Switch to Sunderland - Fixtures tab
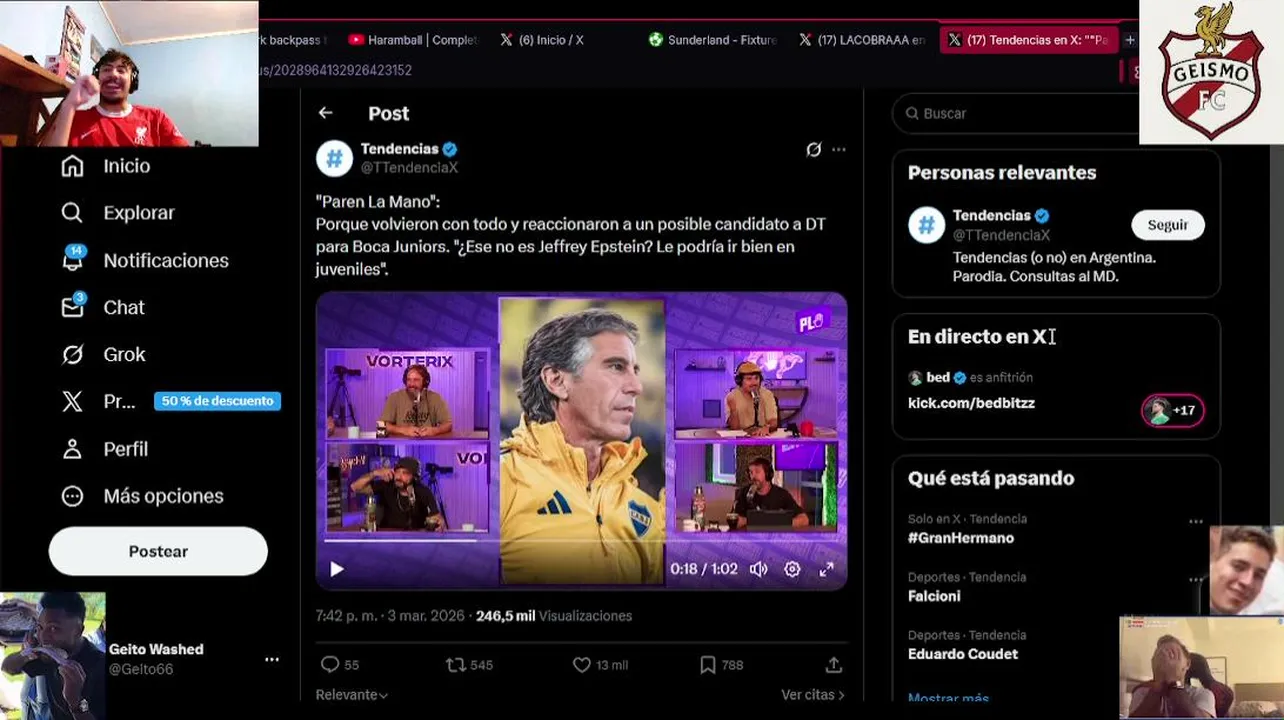1284x720 pixels. pyautogui.click(x=713, y=40)
